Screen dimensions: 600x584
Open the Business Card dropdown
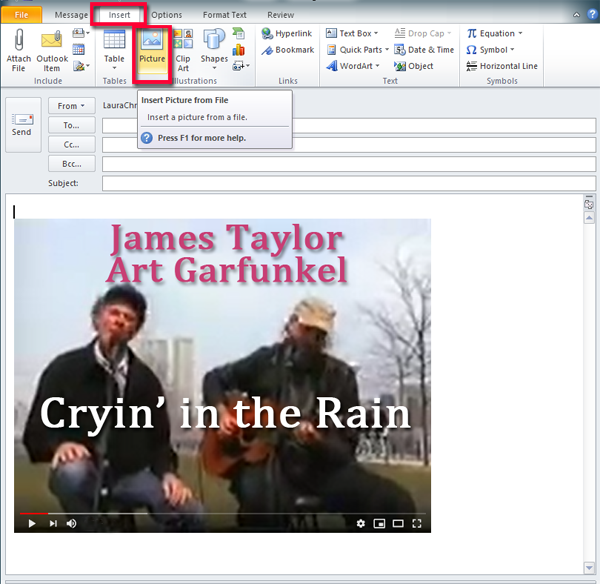pyautogui.click(x=81, y=33)
